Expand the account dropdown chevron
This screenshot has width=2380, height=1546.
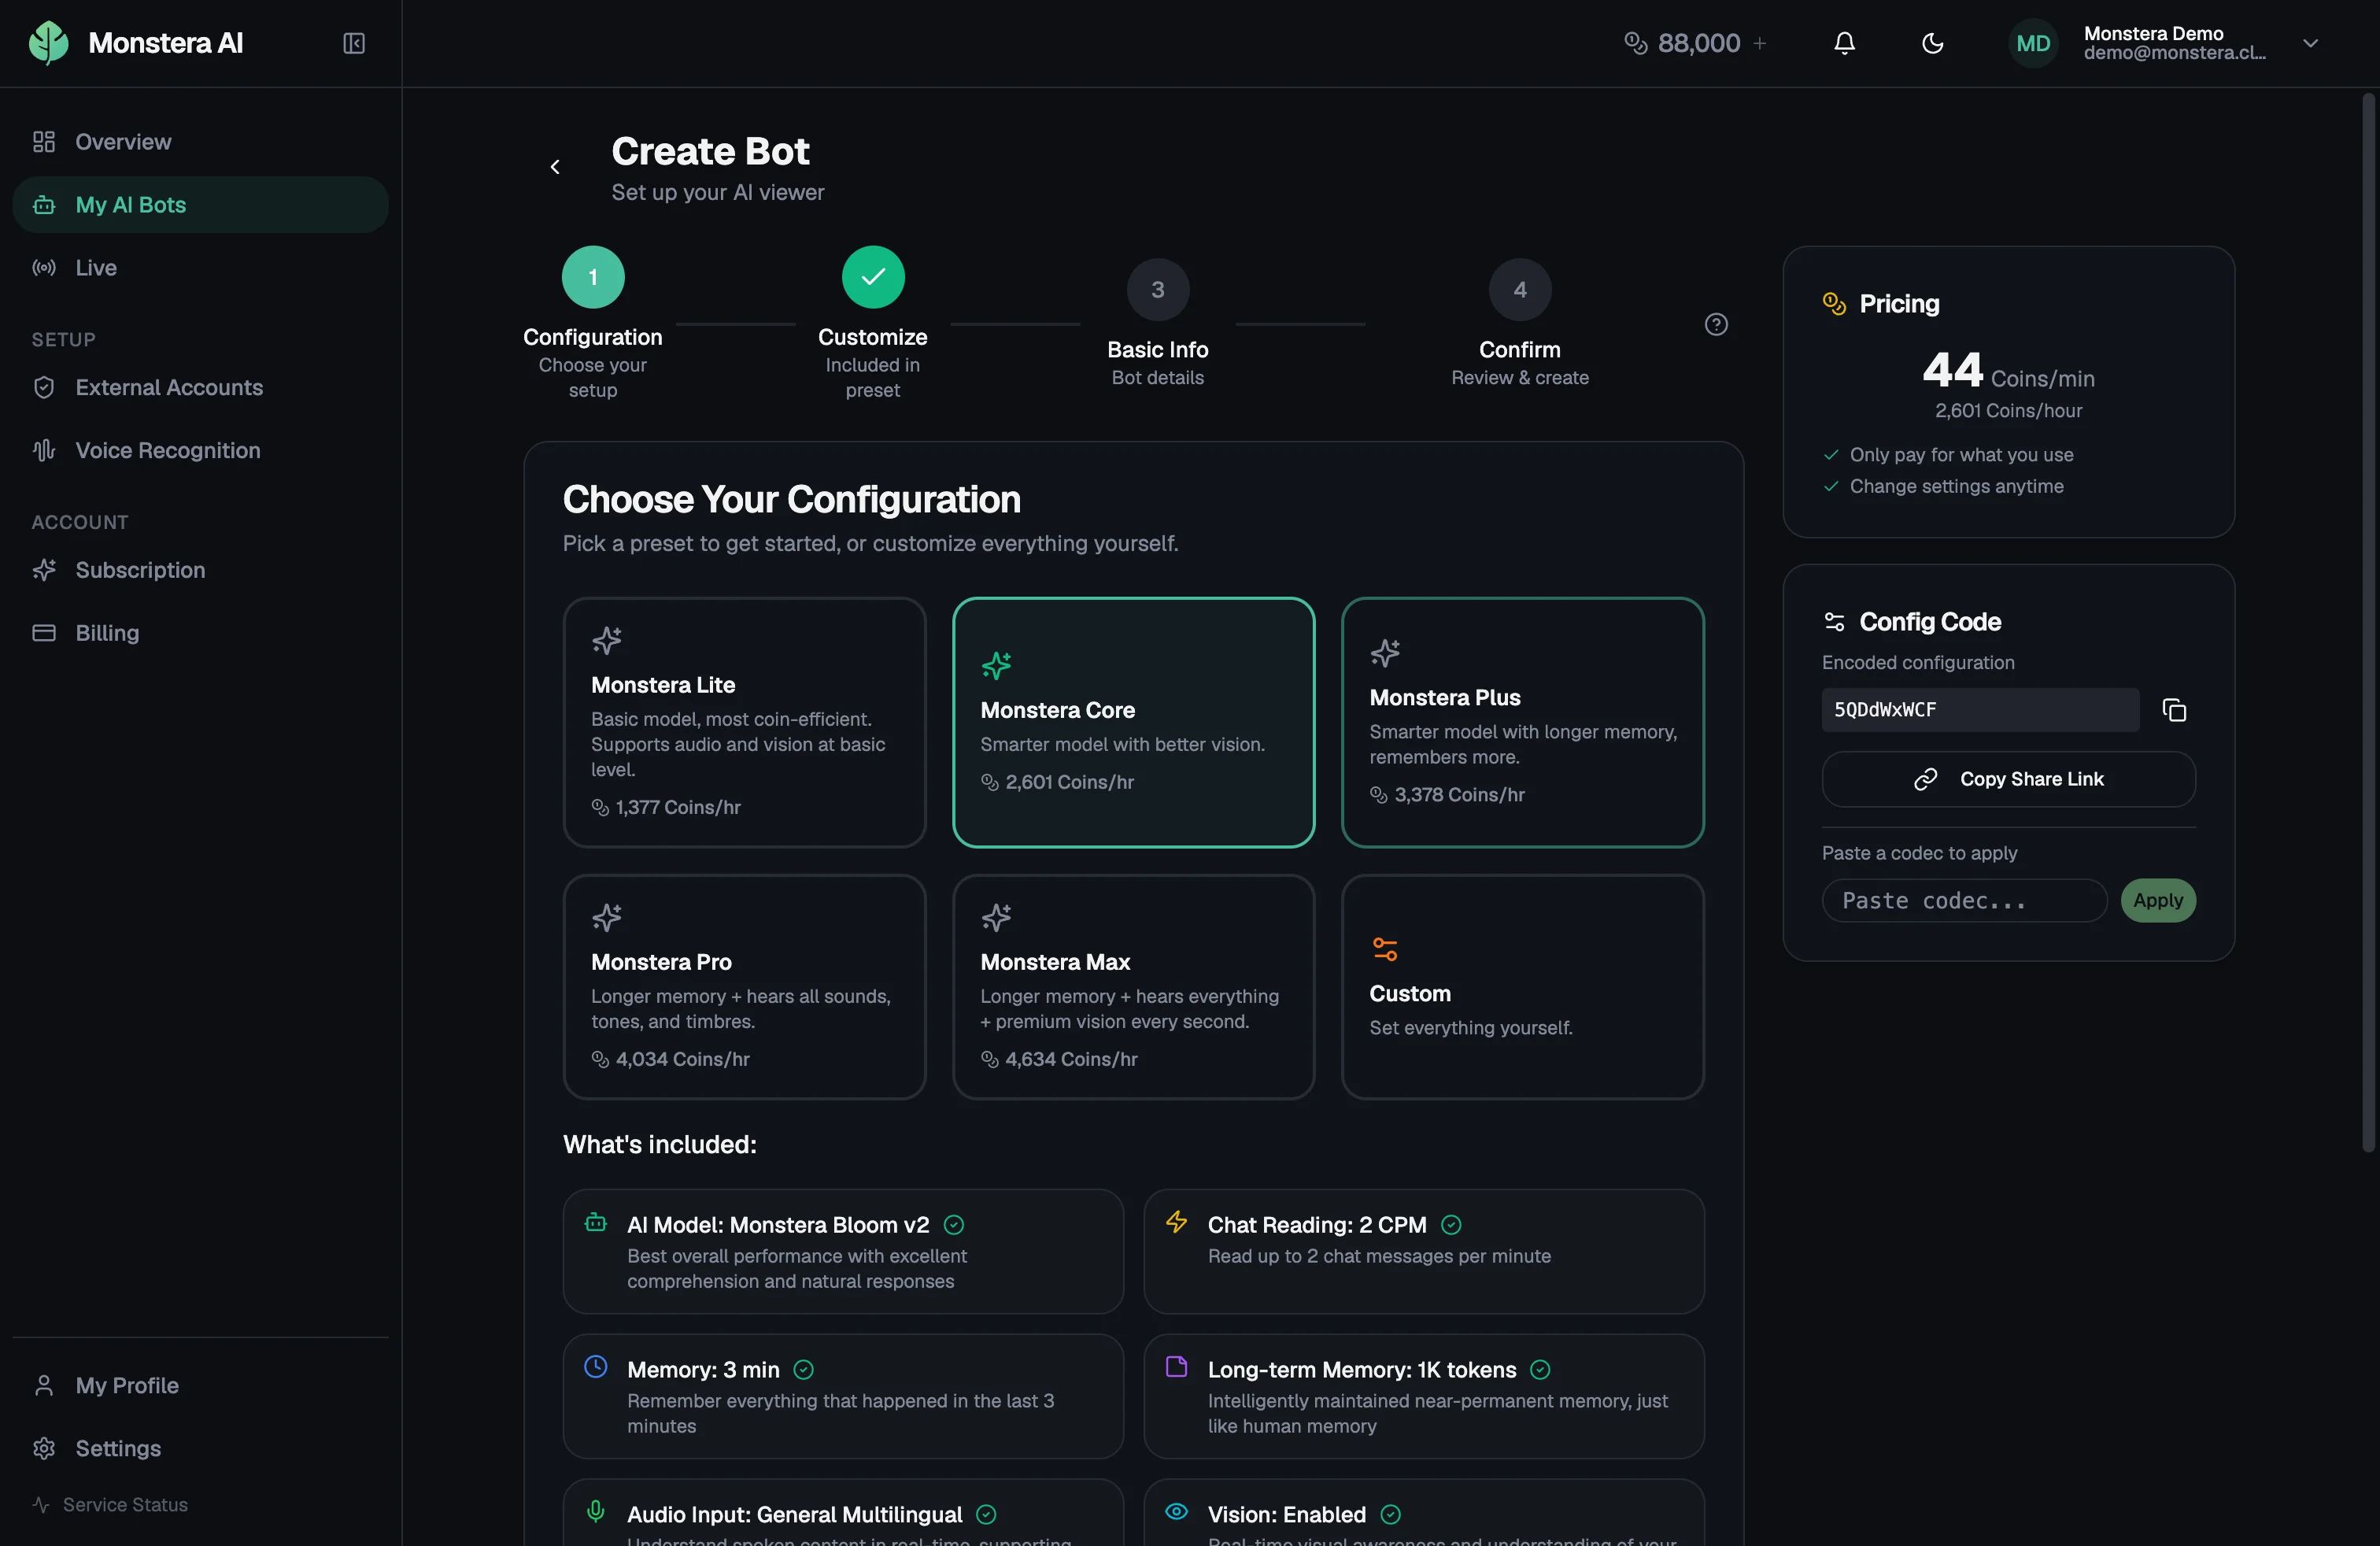[2310, 43]
